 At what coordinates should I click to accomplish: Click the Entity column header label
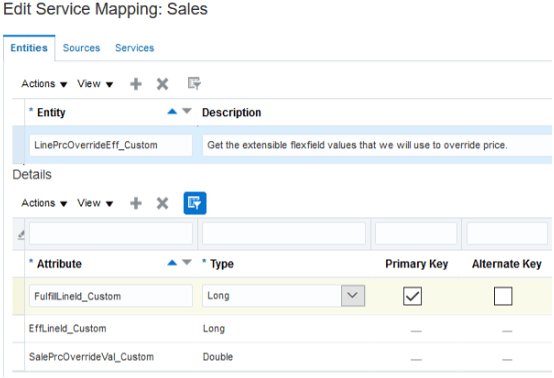[x=51, y=113]
